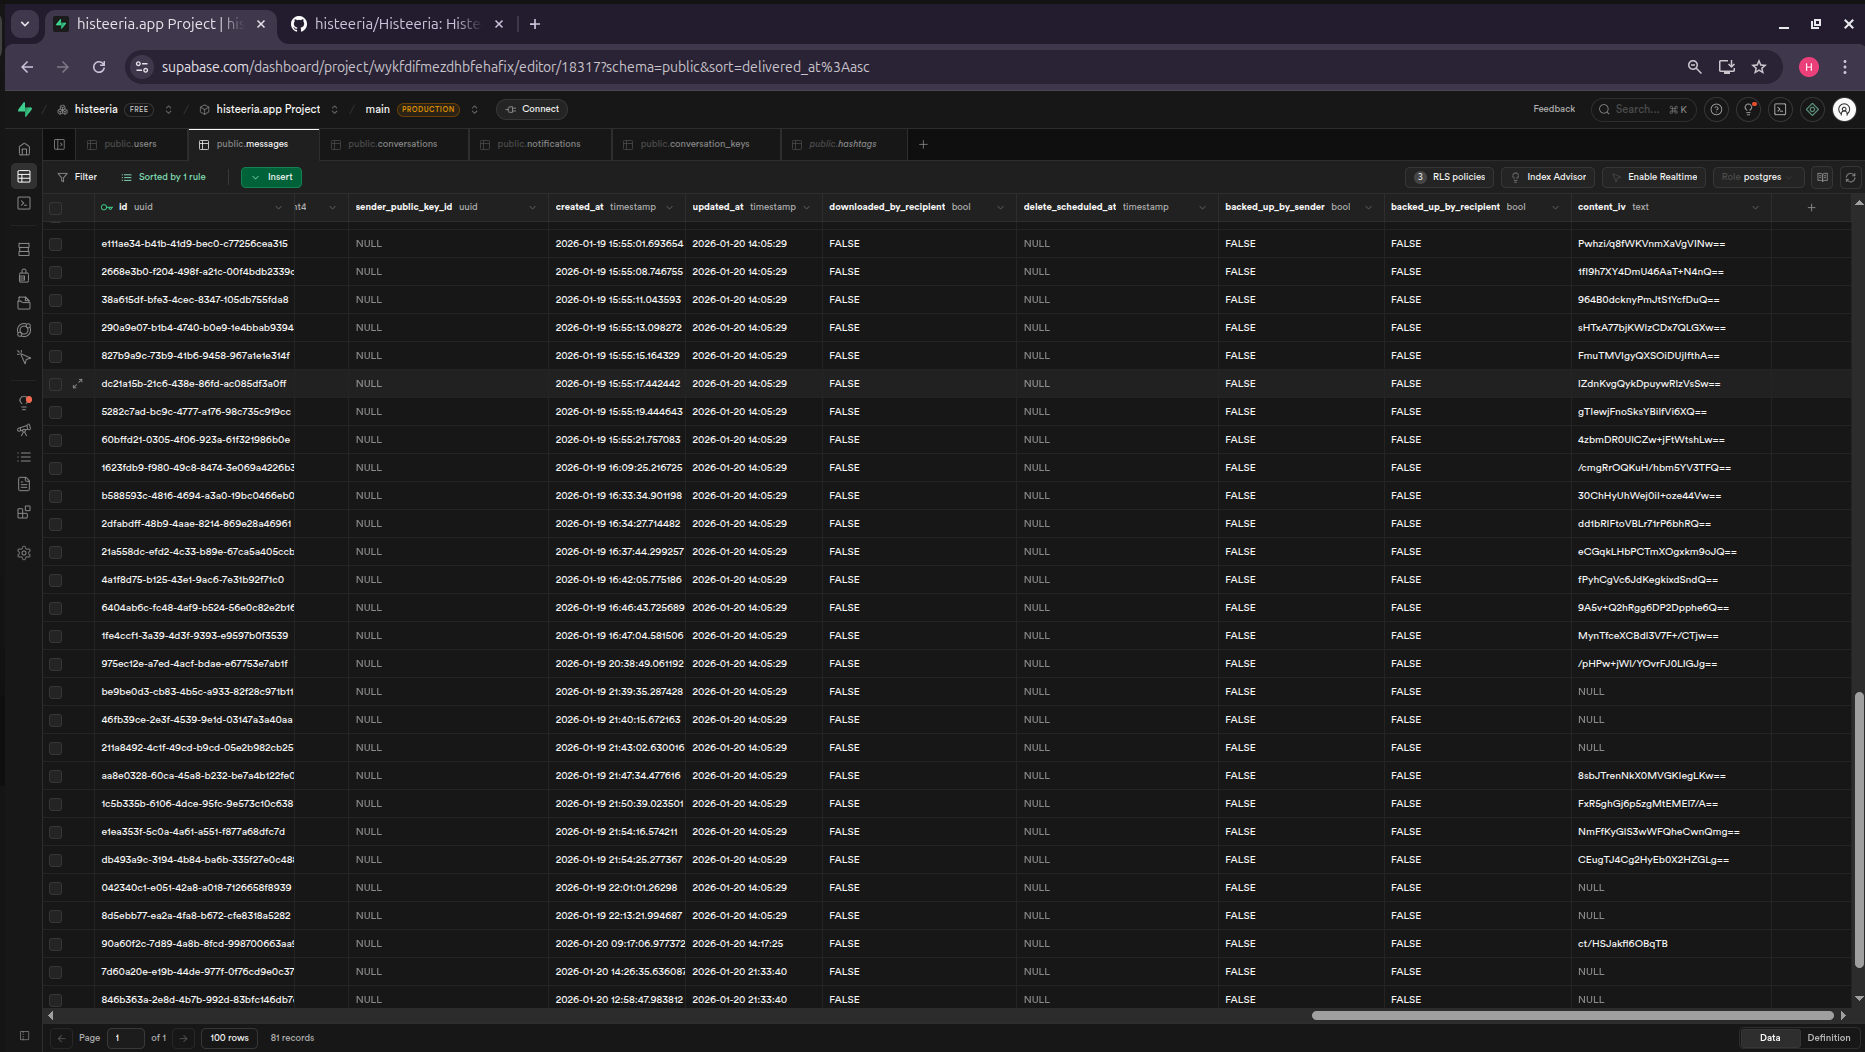Expand row dc21a15b with expand icon

78,384
